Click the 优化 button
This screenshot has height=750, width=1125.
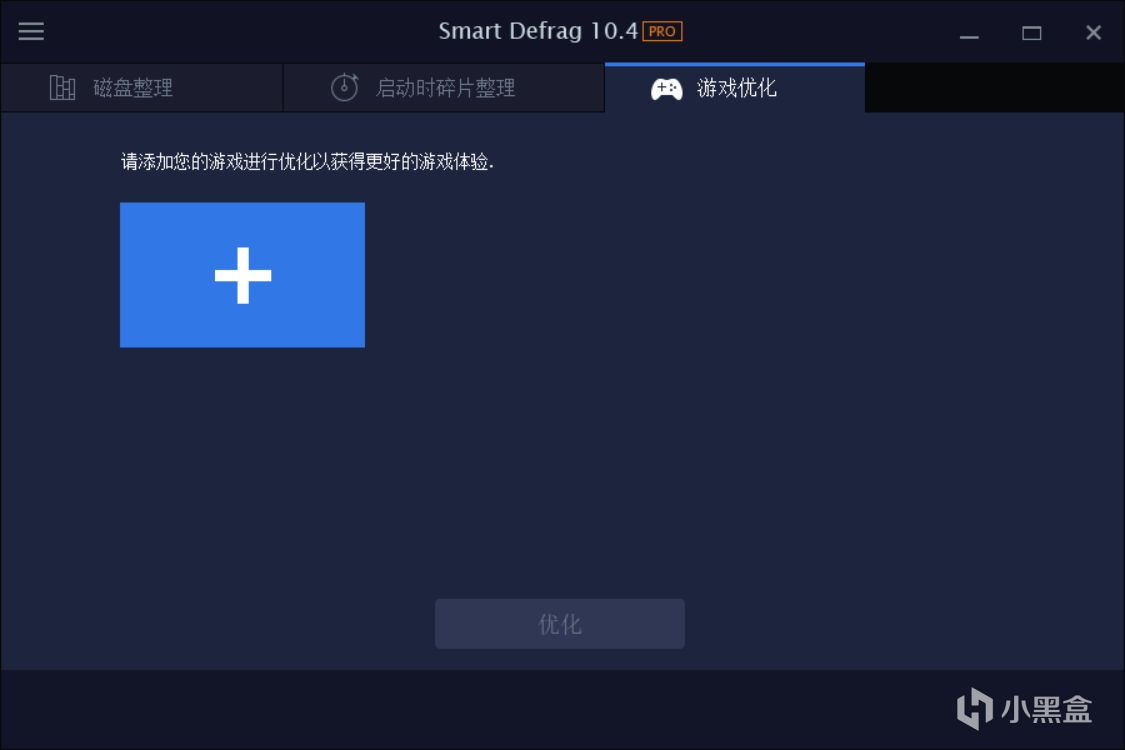click(x=560, y=624)
